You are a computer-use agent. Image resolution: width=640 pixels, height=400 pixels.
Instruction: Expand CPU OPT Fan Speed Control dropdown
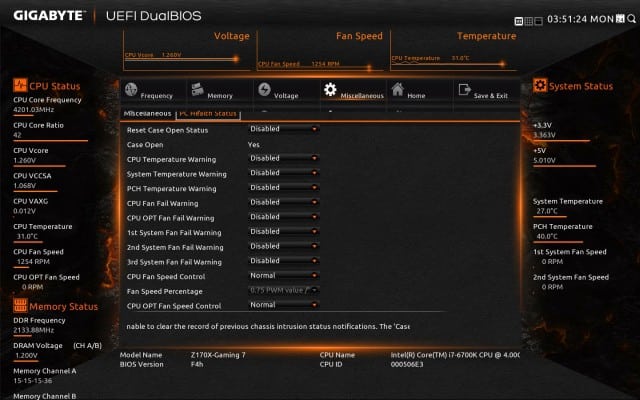pos(284,305)
